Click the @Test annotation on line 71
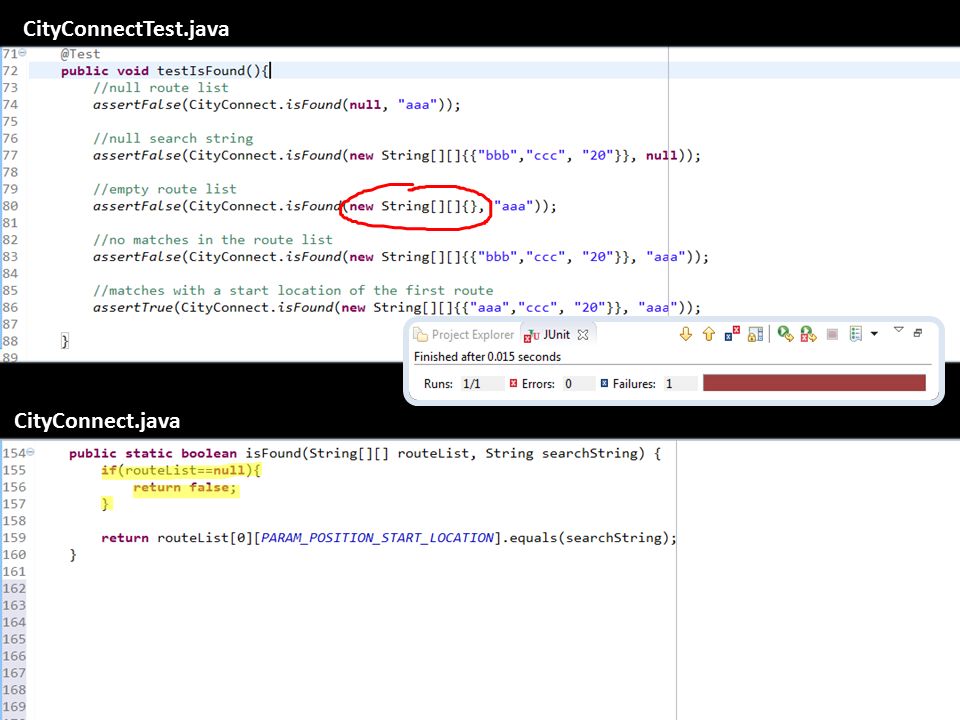Screen dimensions: 960x720 pyautogui.click(x=80, y=54)
